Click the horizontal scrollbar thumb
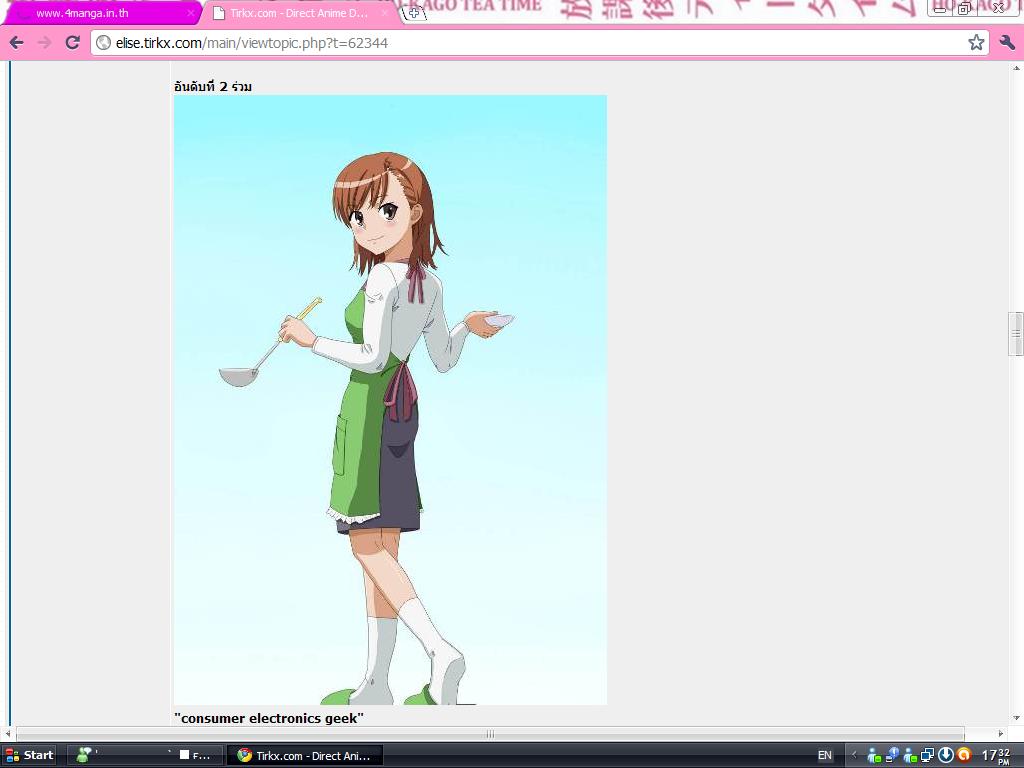The height and width of the screenshot is (768, 1024). click(x=490, y=734)
